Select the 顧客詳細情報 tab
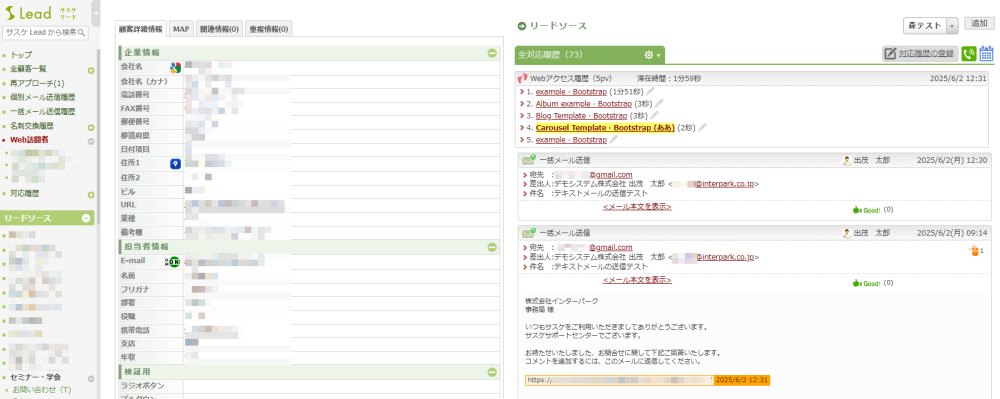The image size is (1000, 399). [140, 29]
